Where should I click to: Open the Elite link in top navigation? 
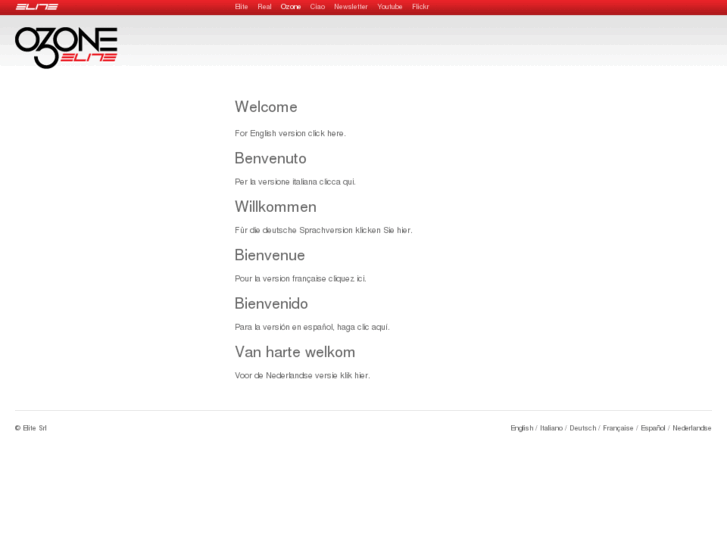(x=241, y=6)
